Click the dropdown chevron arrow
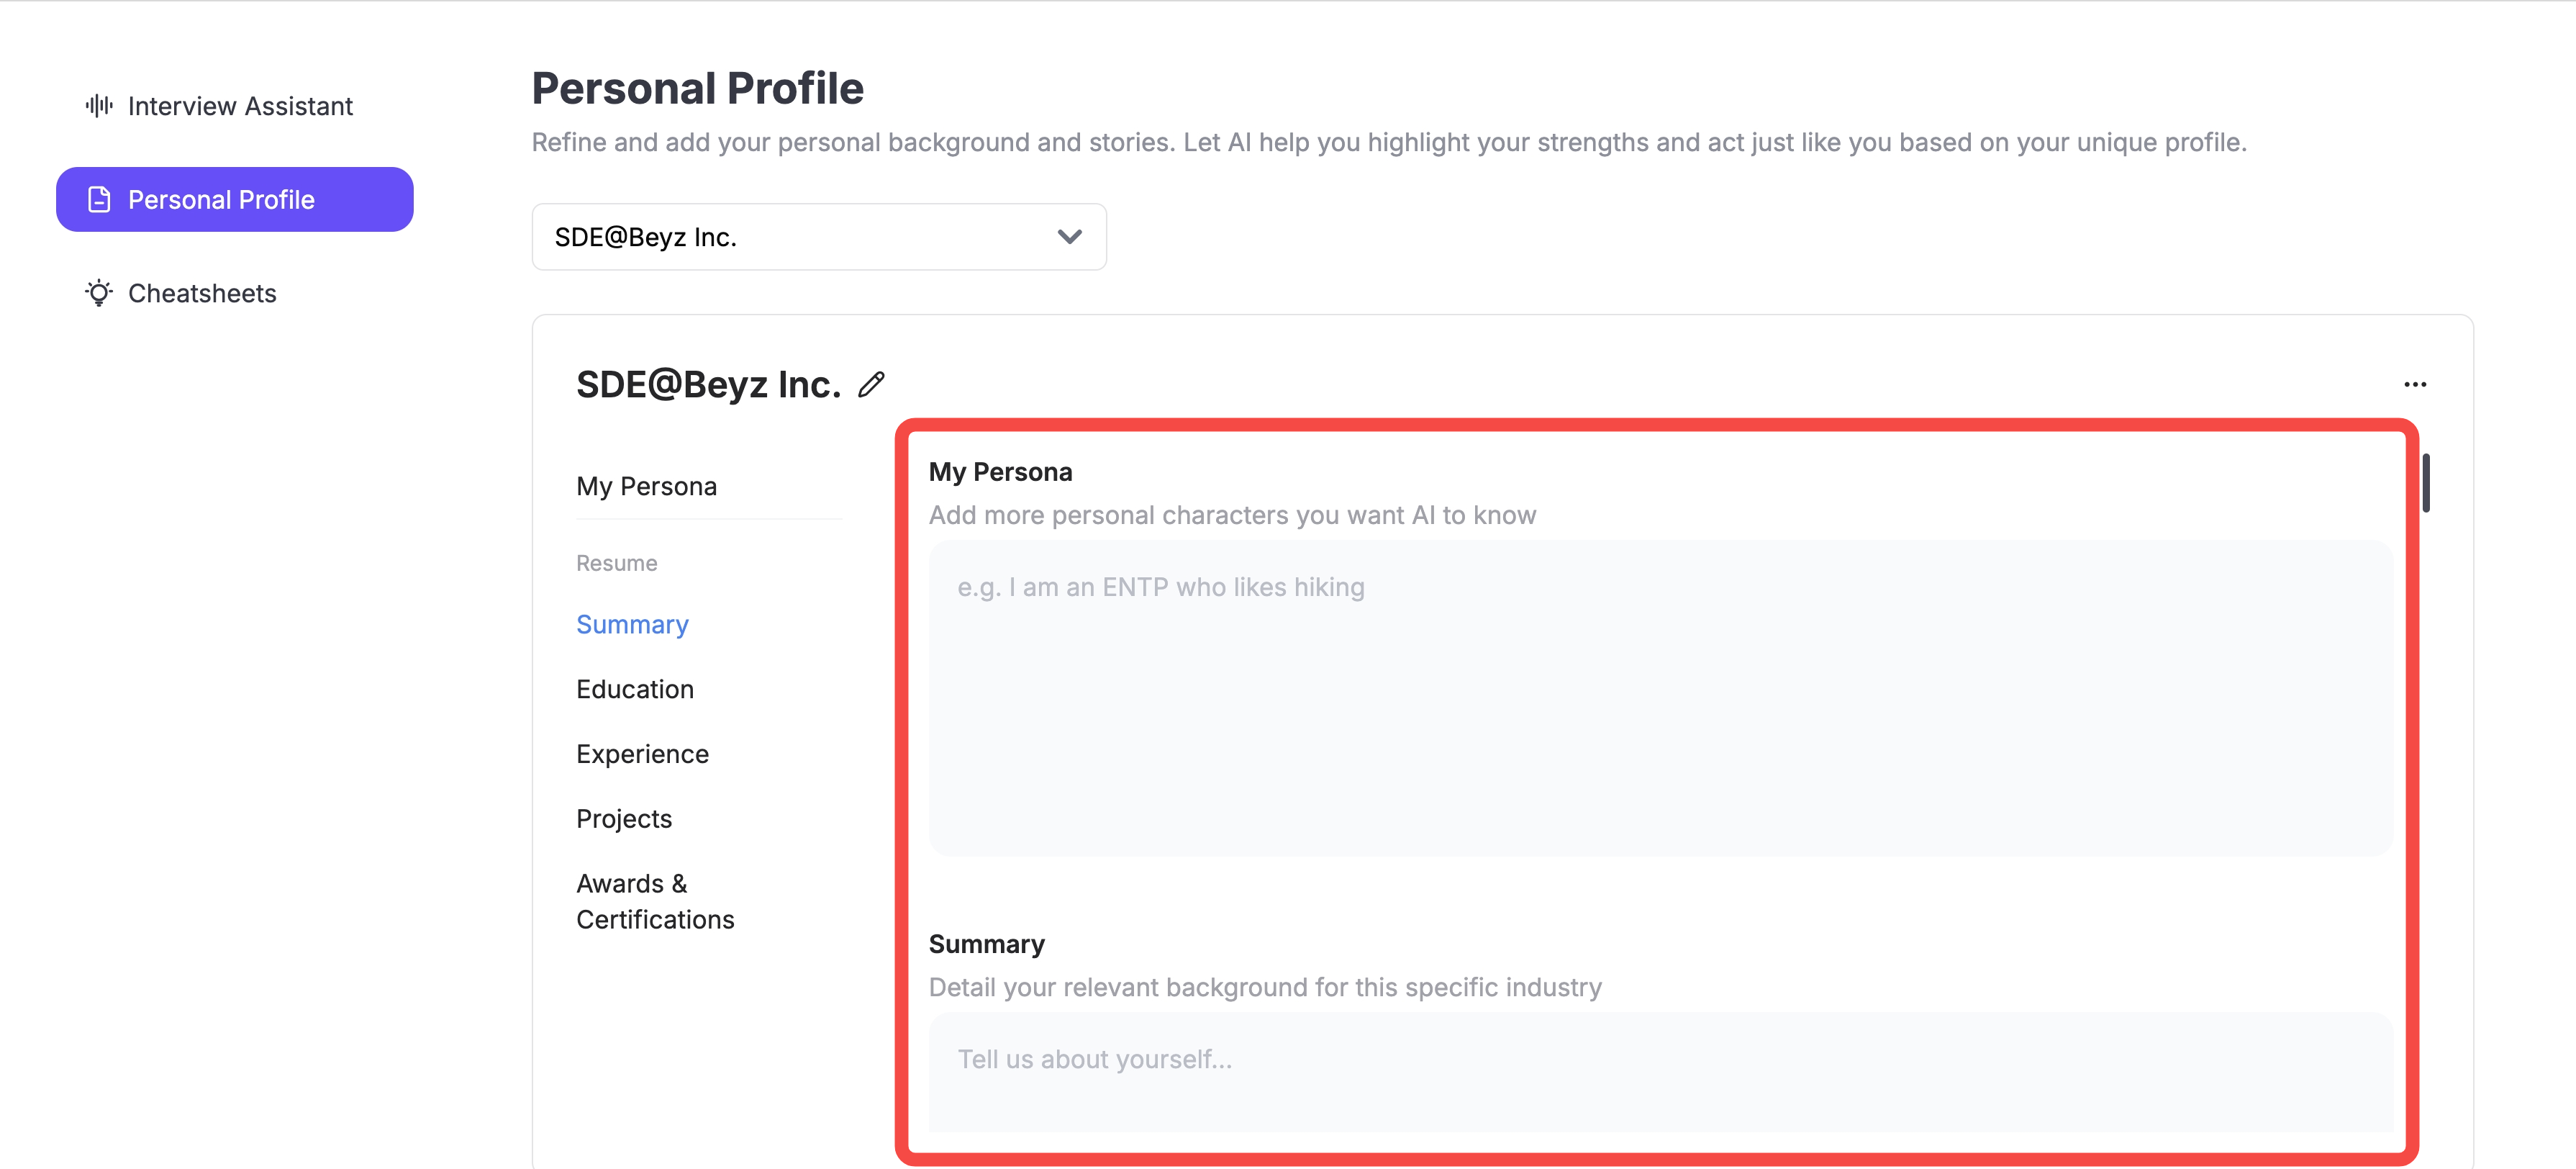This screenshot has height=1169, width=2576. click(x=1069, y=237)
